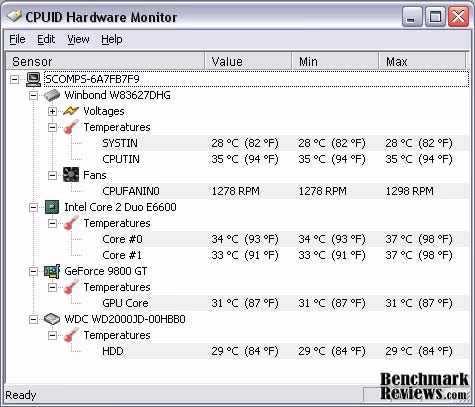475x407 pixels.
Task: Click the CPUID app icon in title bar
Action: click(14, 16)
